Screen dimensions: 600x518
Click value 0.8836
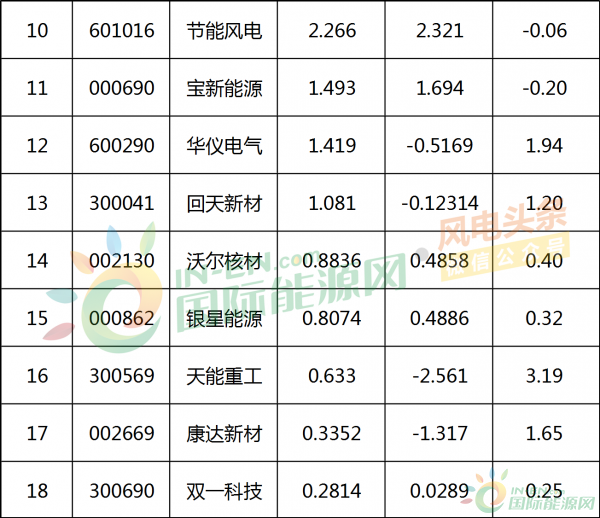(x=332, y=261)
